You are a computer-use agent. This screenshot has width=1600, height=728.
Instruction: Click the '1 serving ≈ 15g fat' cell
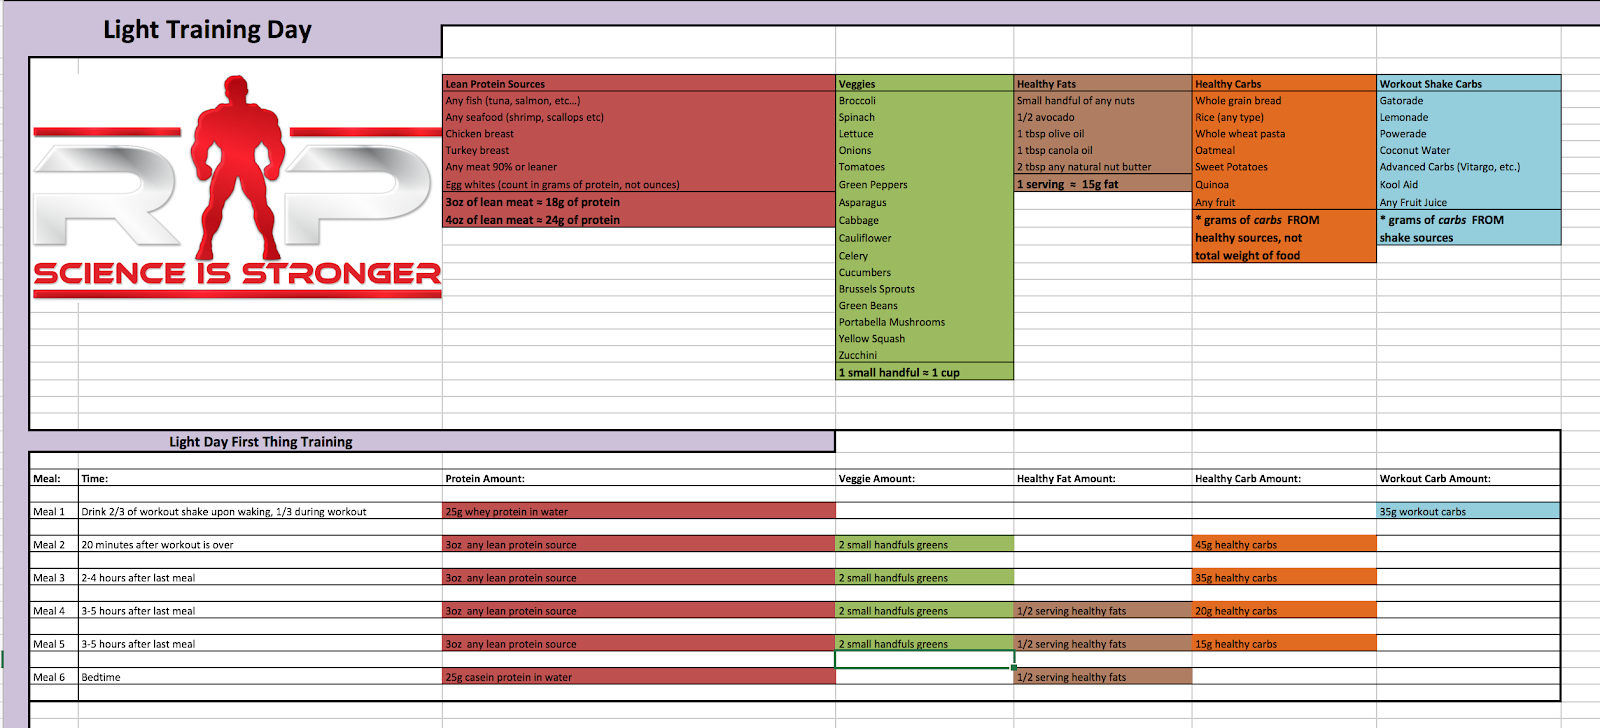click(1103, 184)
